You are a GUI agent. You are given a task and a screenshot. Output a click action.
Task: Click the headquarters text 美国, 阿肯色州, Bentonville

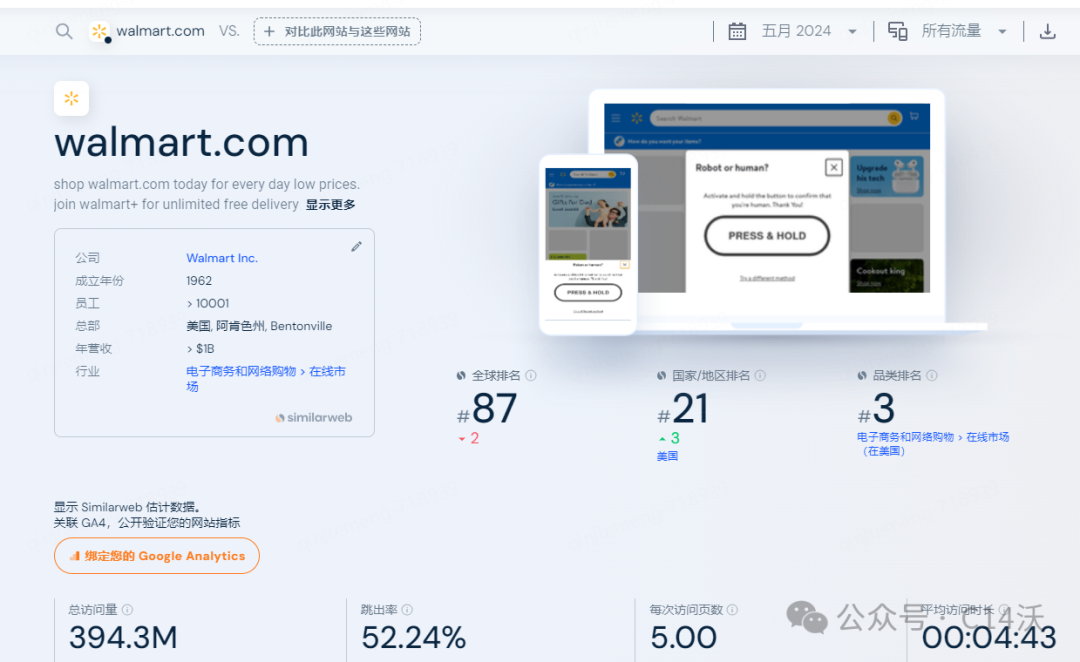coord(259,327)
